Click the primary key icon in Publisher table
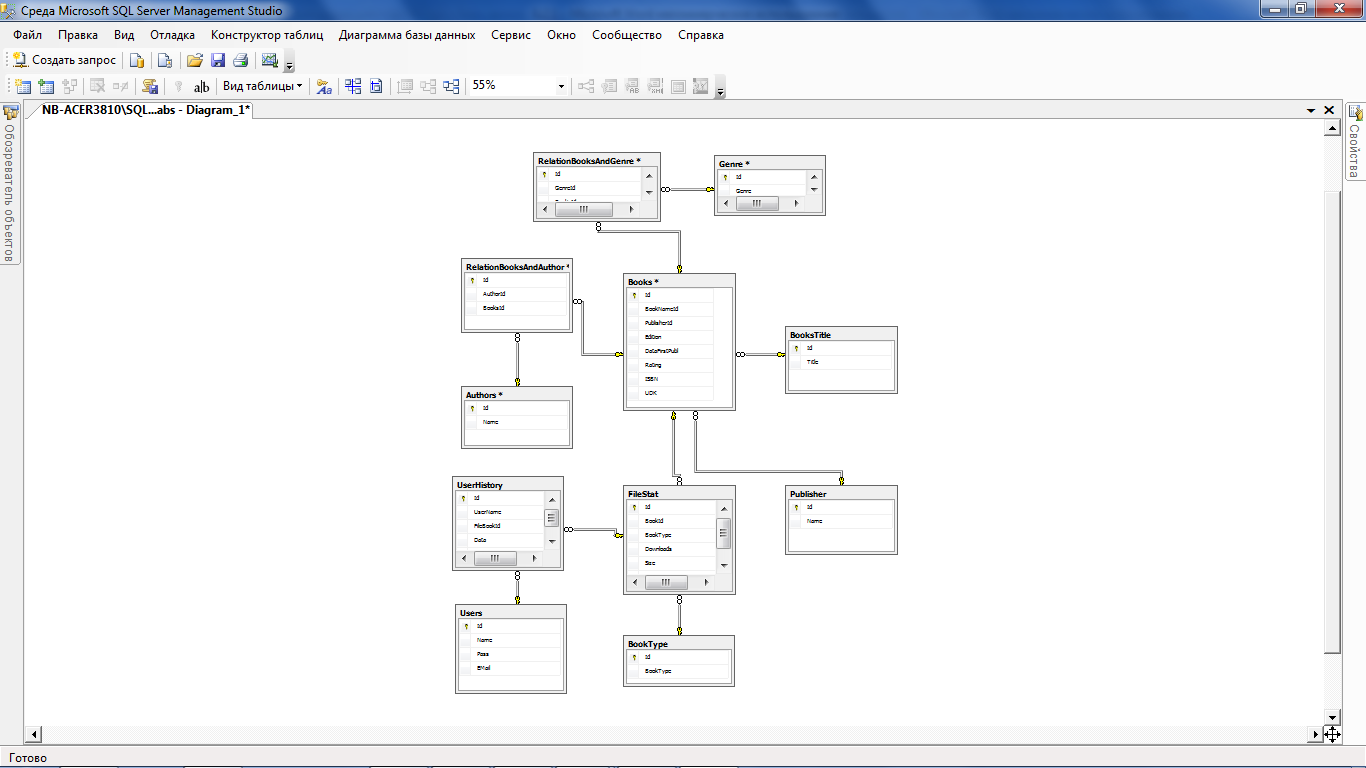Screen dimensions: 1366x768 (796, 507)
